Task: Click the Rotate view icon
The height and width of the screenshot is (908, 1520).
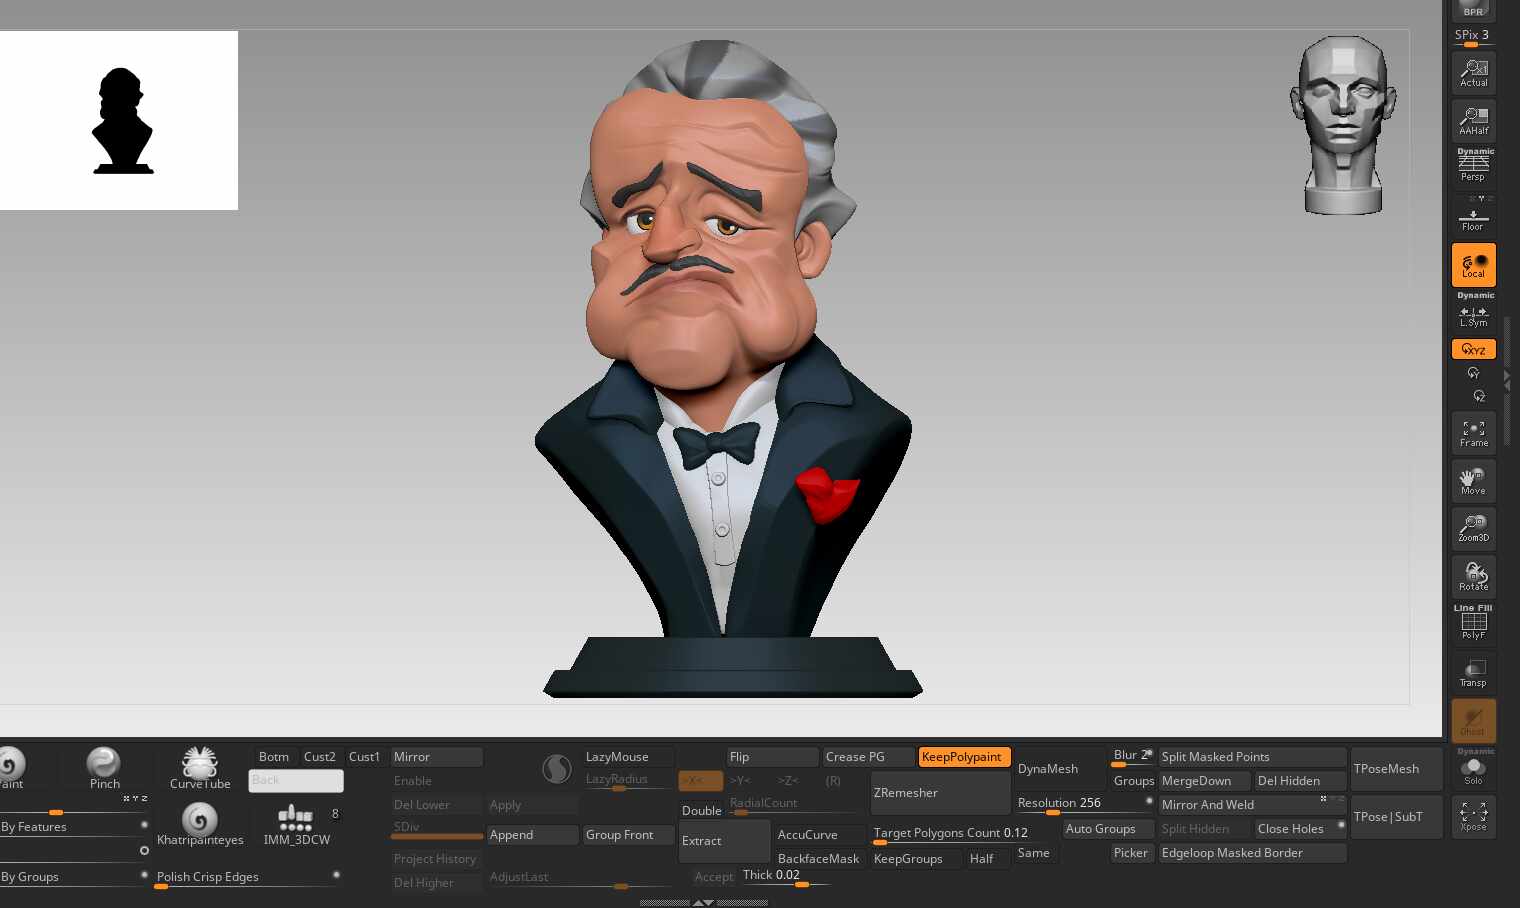Action: 1473,577
